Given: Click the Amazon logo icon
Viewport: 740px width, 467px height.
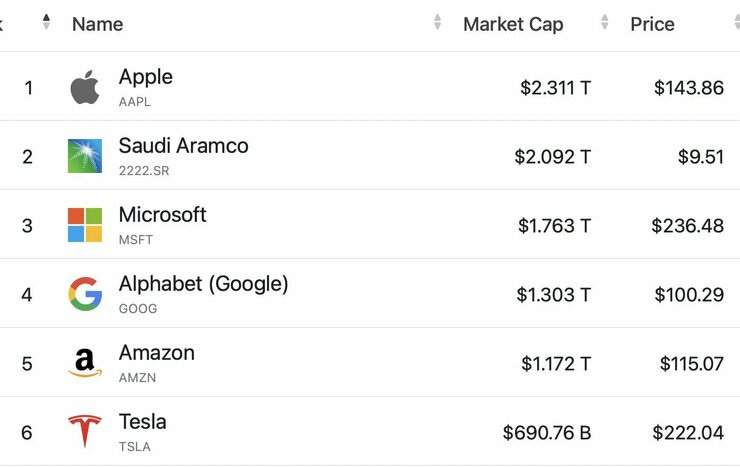Looking at the screenshot, I should [85, 363].
